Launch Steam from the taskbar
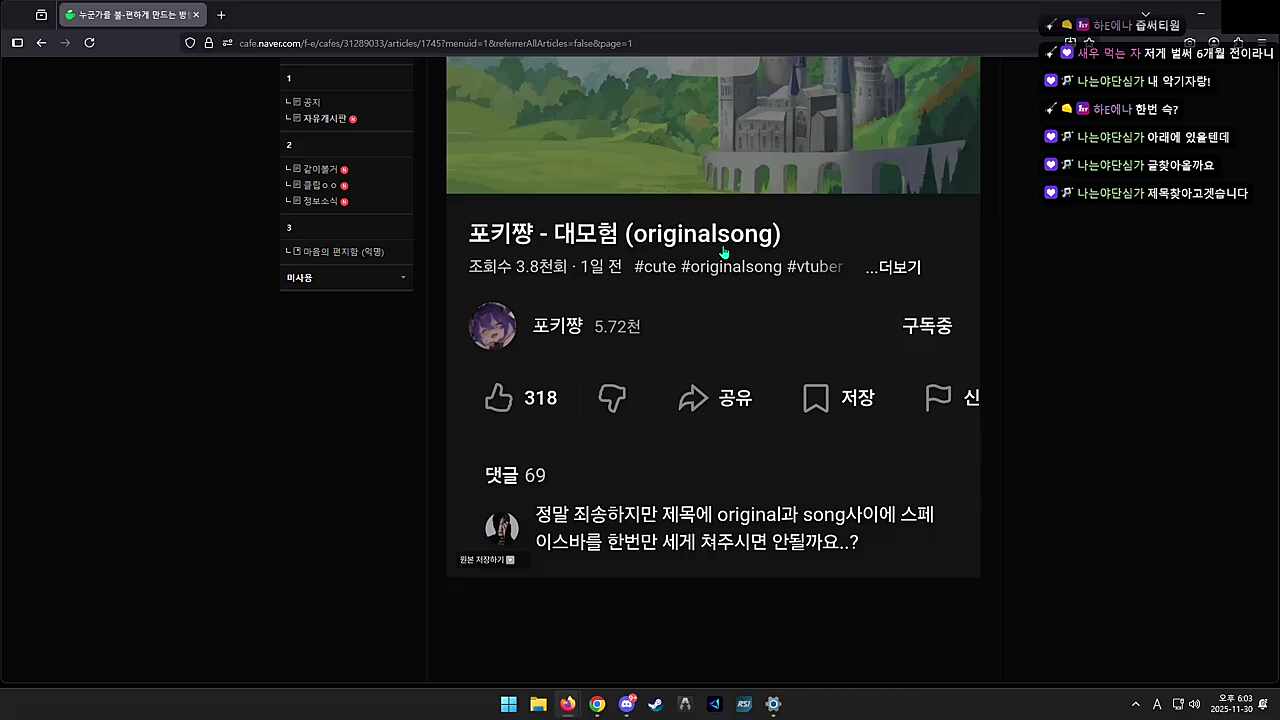 655,704
